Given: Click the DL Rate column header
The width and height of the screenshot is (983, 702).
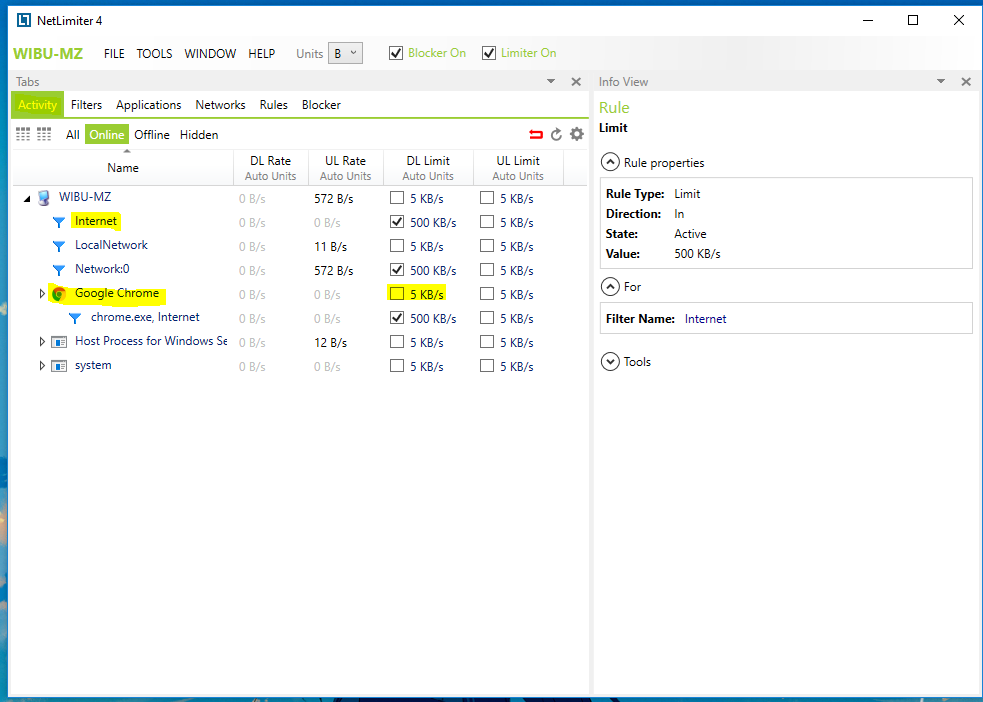Looking at the screenshot, I should pos(270,168).
